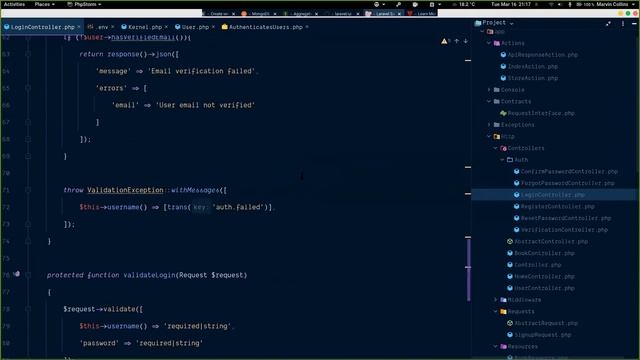Open StoreAction.php in the project tree

pyautogui.click(x=529, y=78)
